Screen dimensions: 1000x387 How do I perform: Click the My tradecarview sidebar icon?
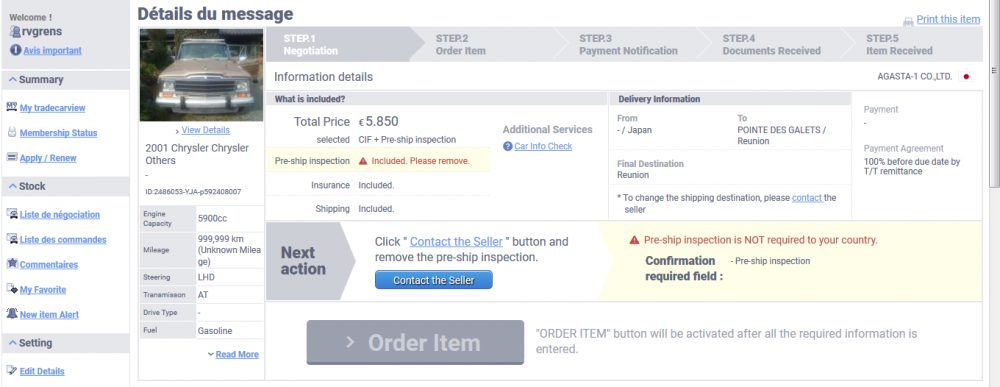11,108
